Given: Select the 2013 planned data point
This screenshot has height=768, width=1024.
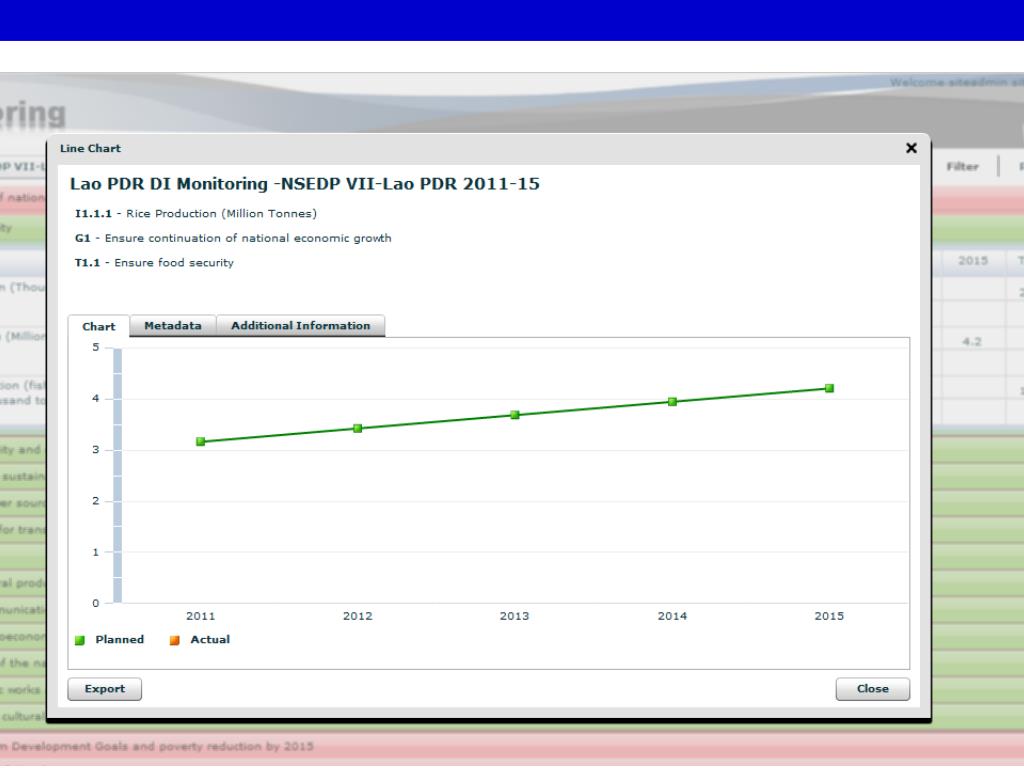Looking at the screenshot, I should click(x=515, y=415).
